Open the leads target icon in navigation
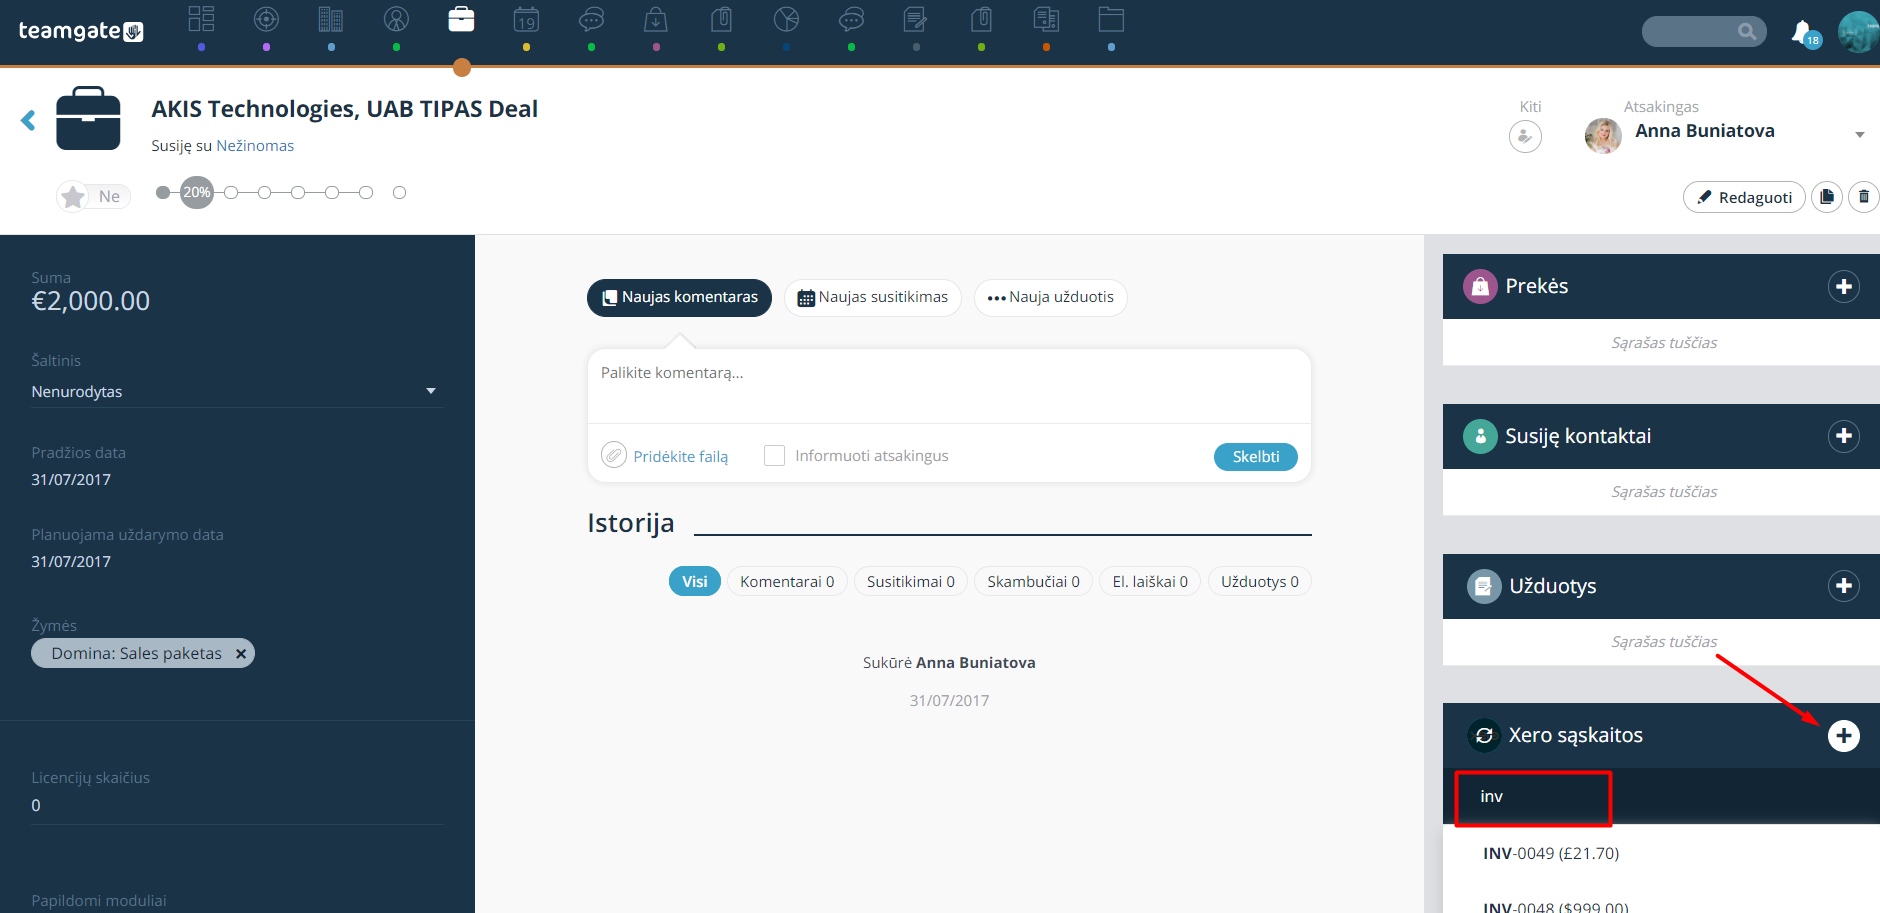The height and width of the screenshot is (913, 1880). 266,19
